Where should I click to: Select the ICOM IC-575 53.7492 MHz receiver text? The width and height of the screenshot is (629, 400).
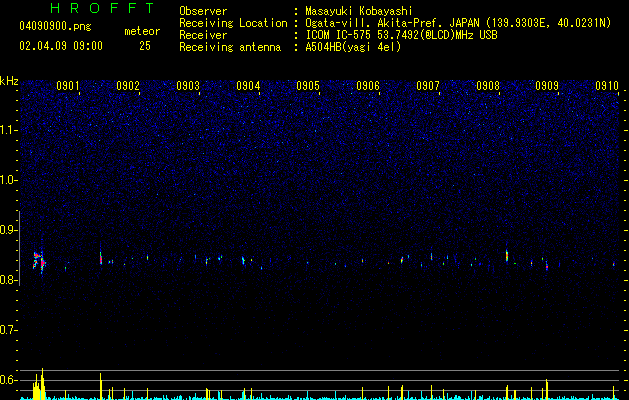tap(401, 35)
